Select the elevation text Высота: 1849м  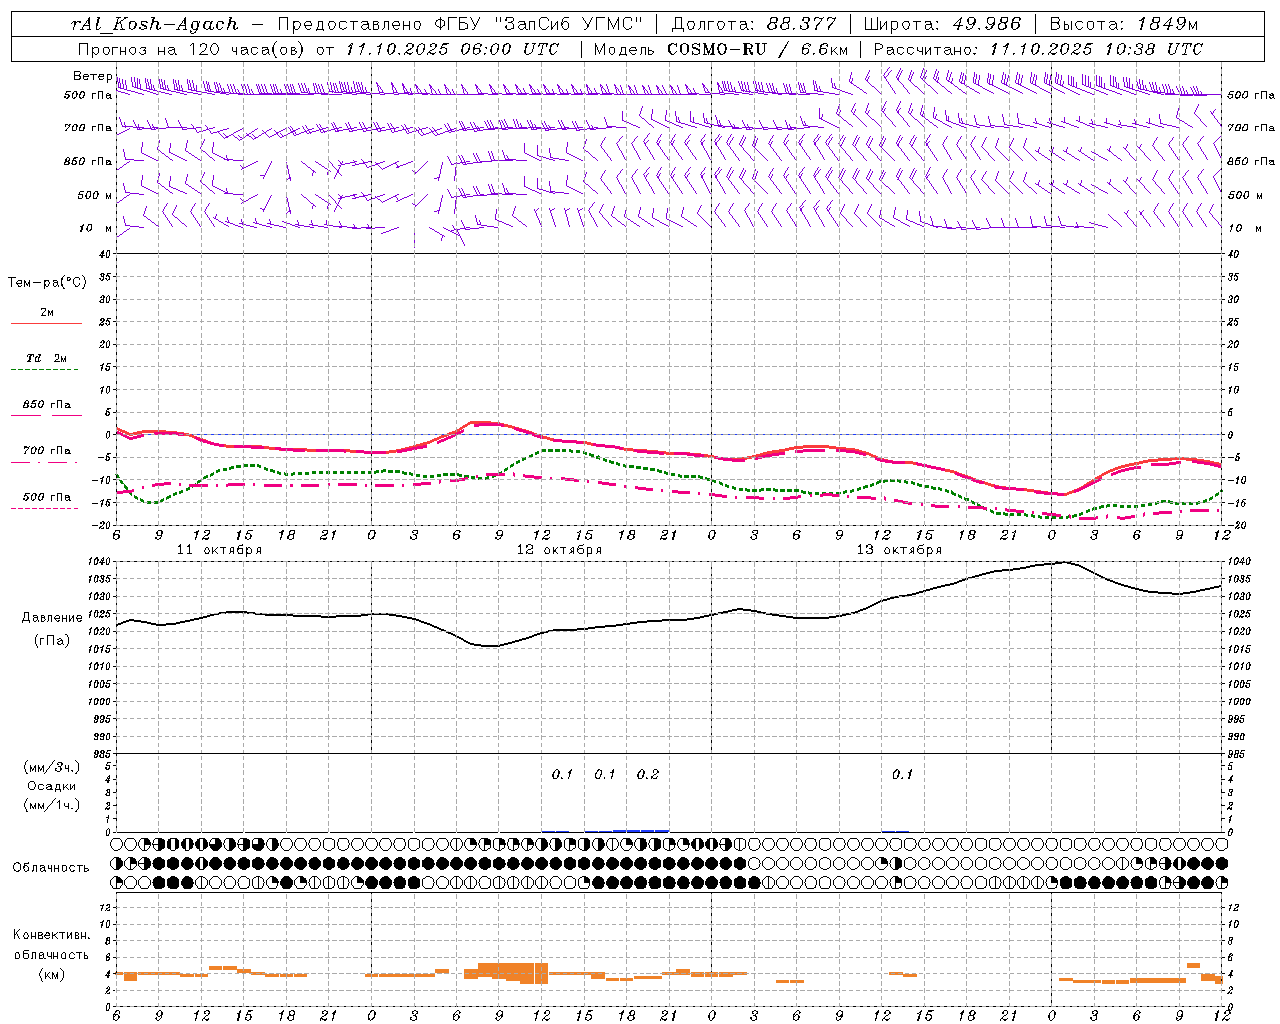point(1124,24)
